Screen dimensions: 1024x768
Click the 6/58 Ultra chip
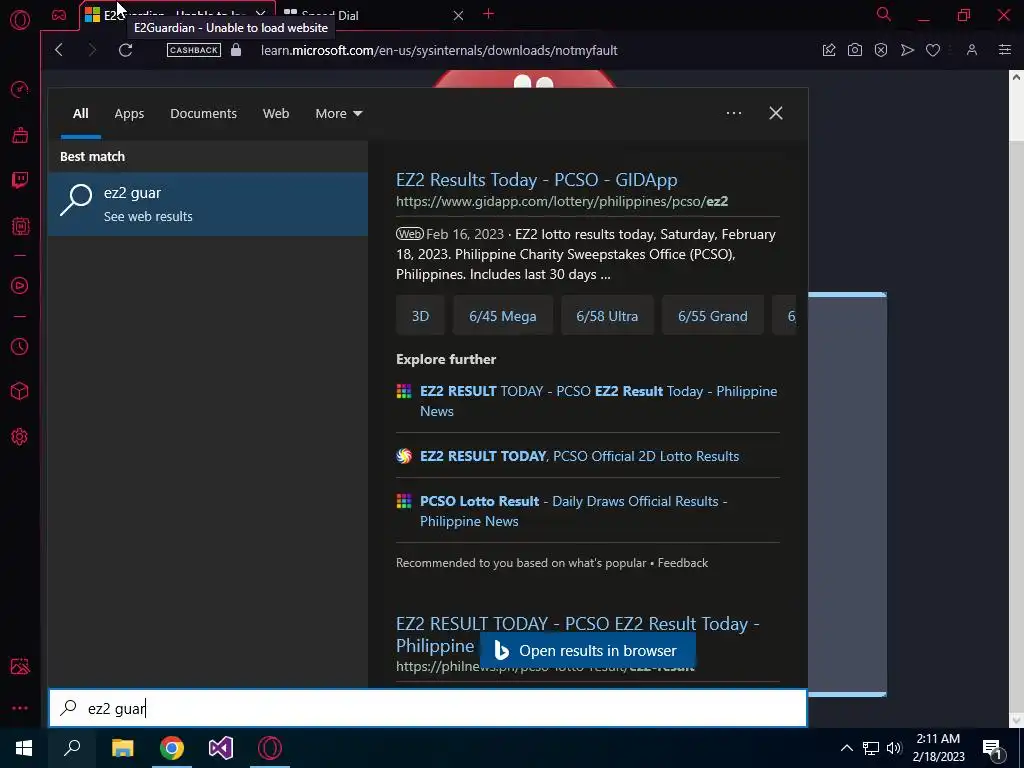coord(607,316)
